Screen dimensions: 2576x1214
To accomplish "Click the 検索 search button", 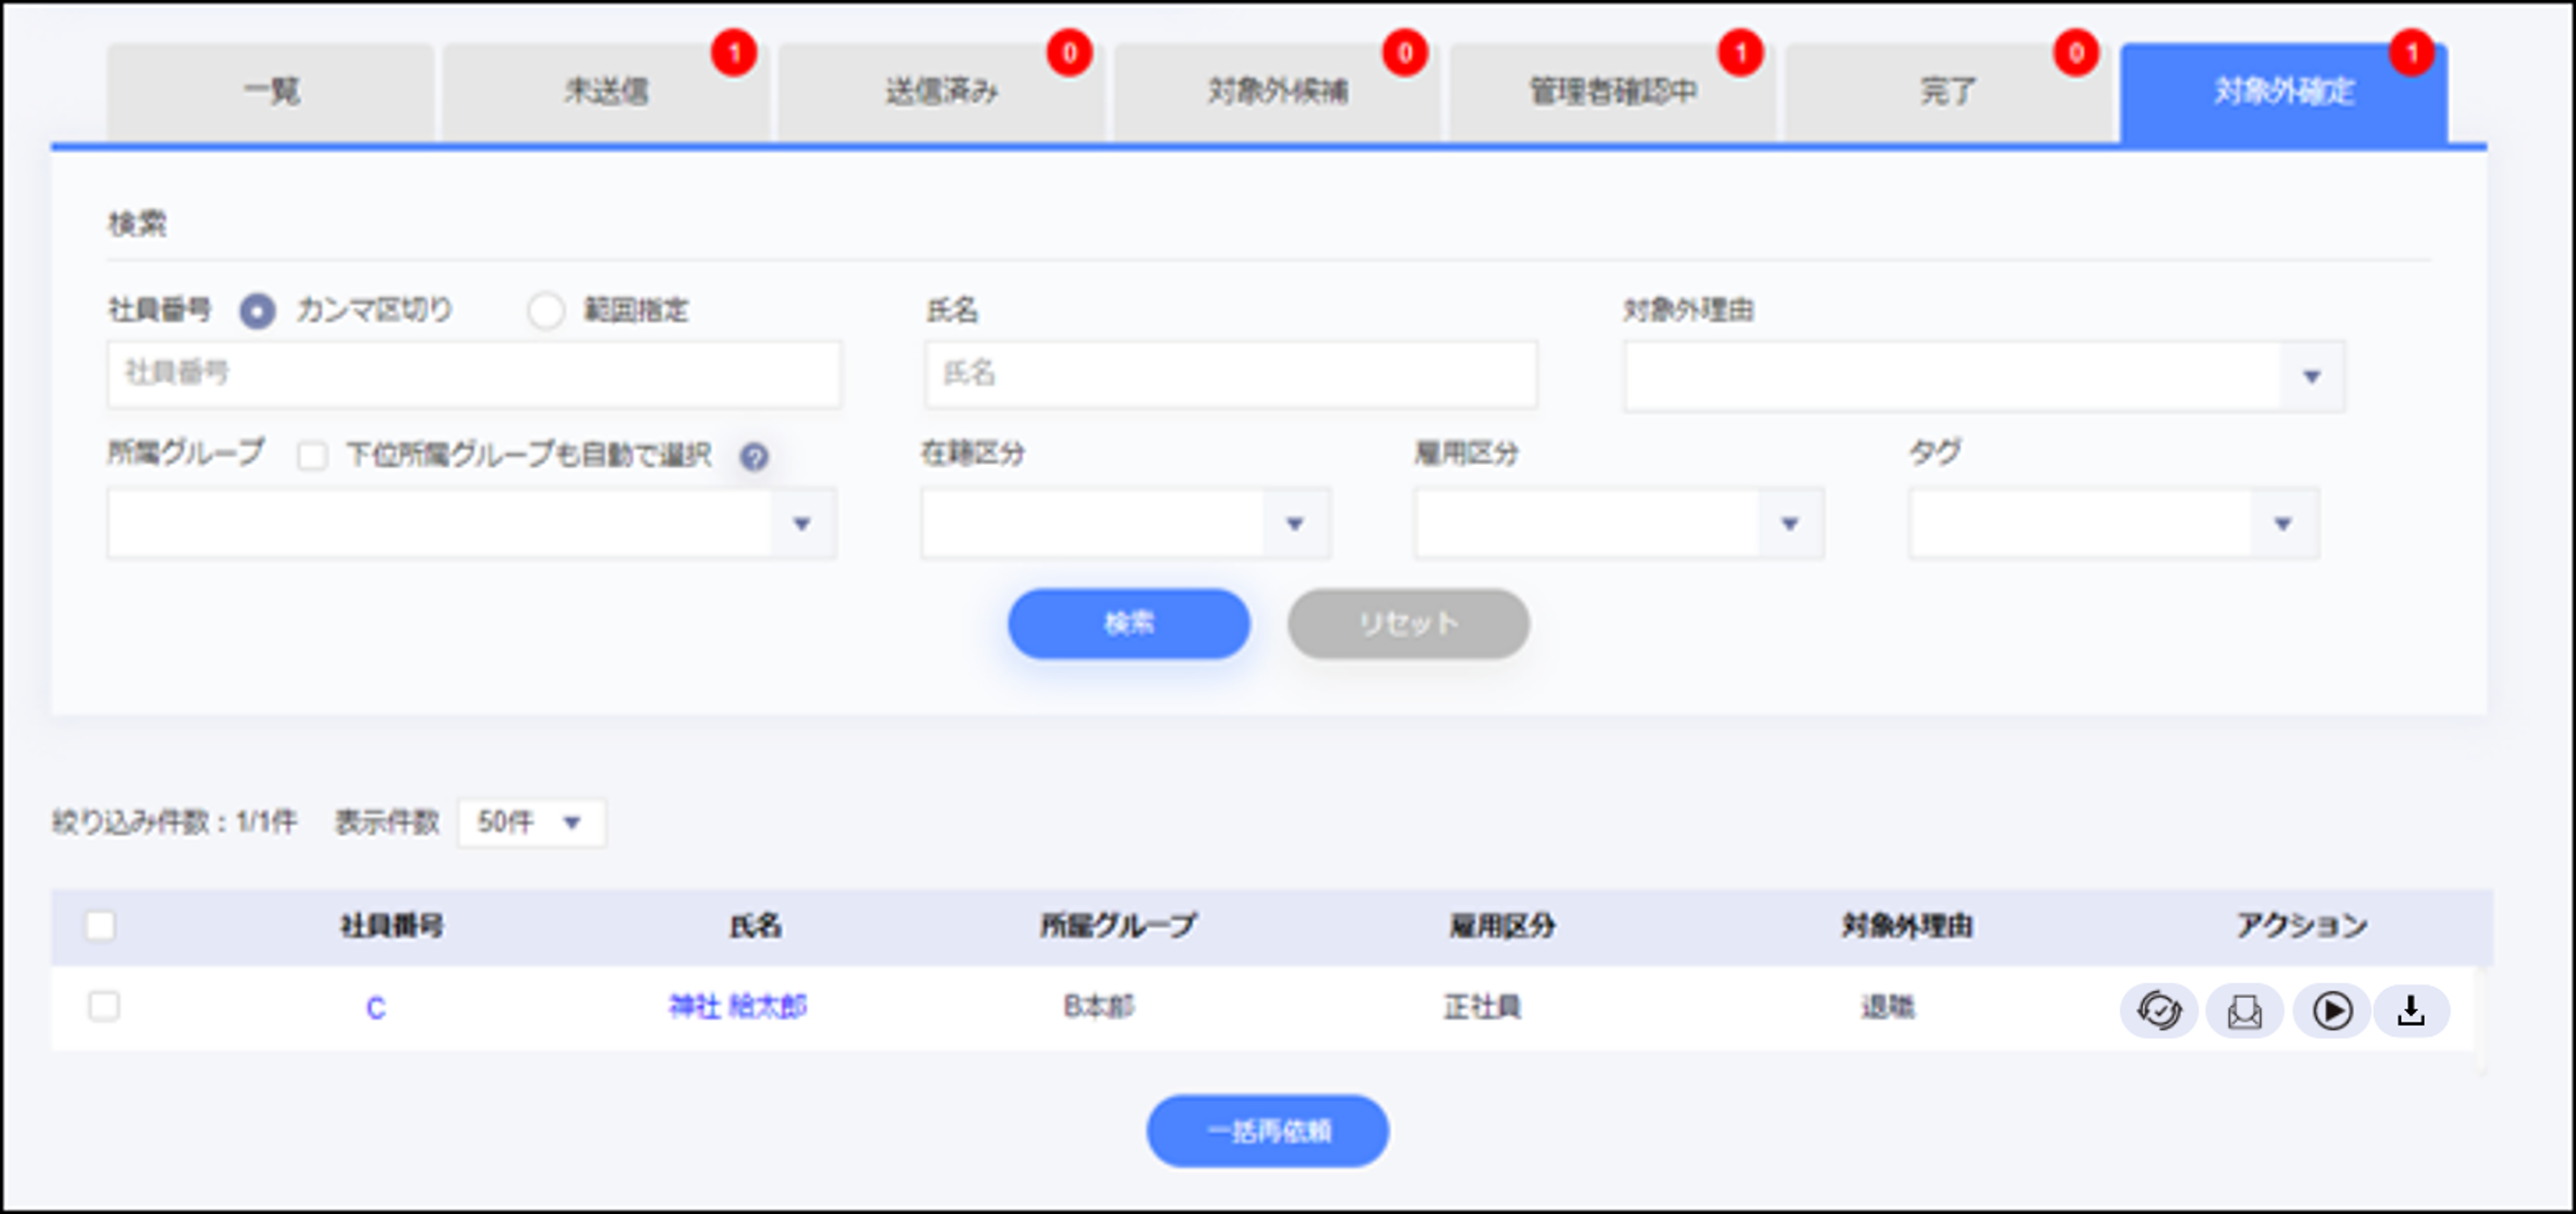I will click(1128, 623).
